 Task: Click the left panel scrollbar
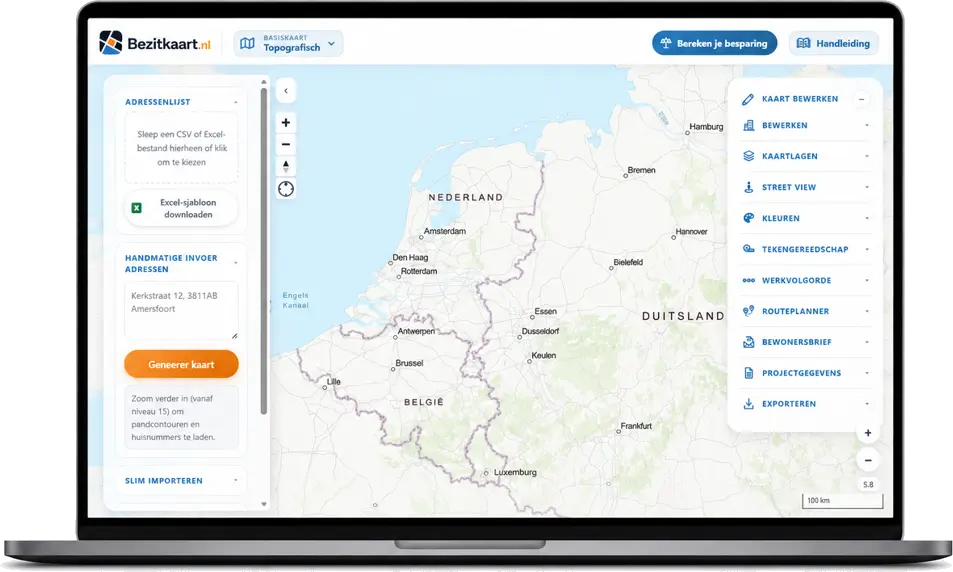264,252
